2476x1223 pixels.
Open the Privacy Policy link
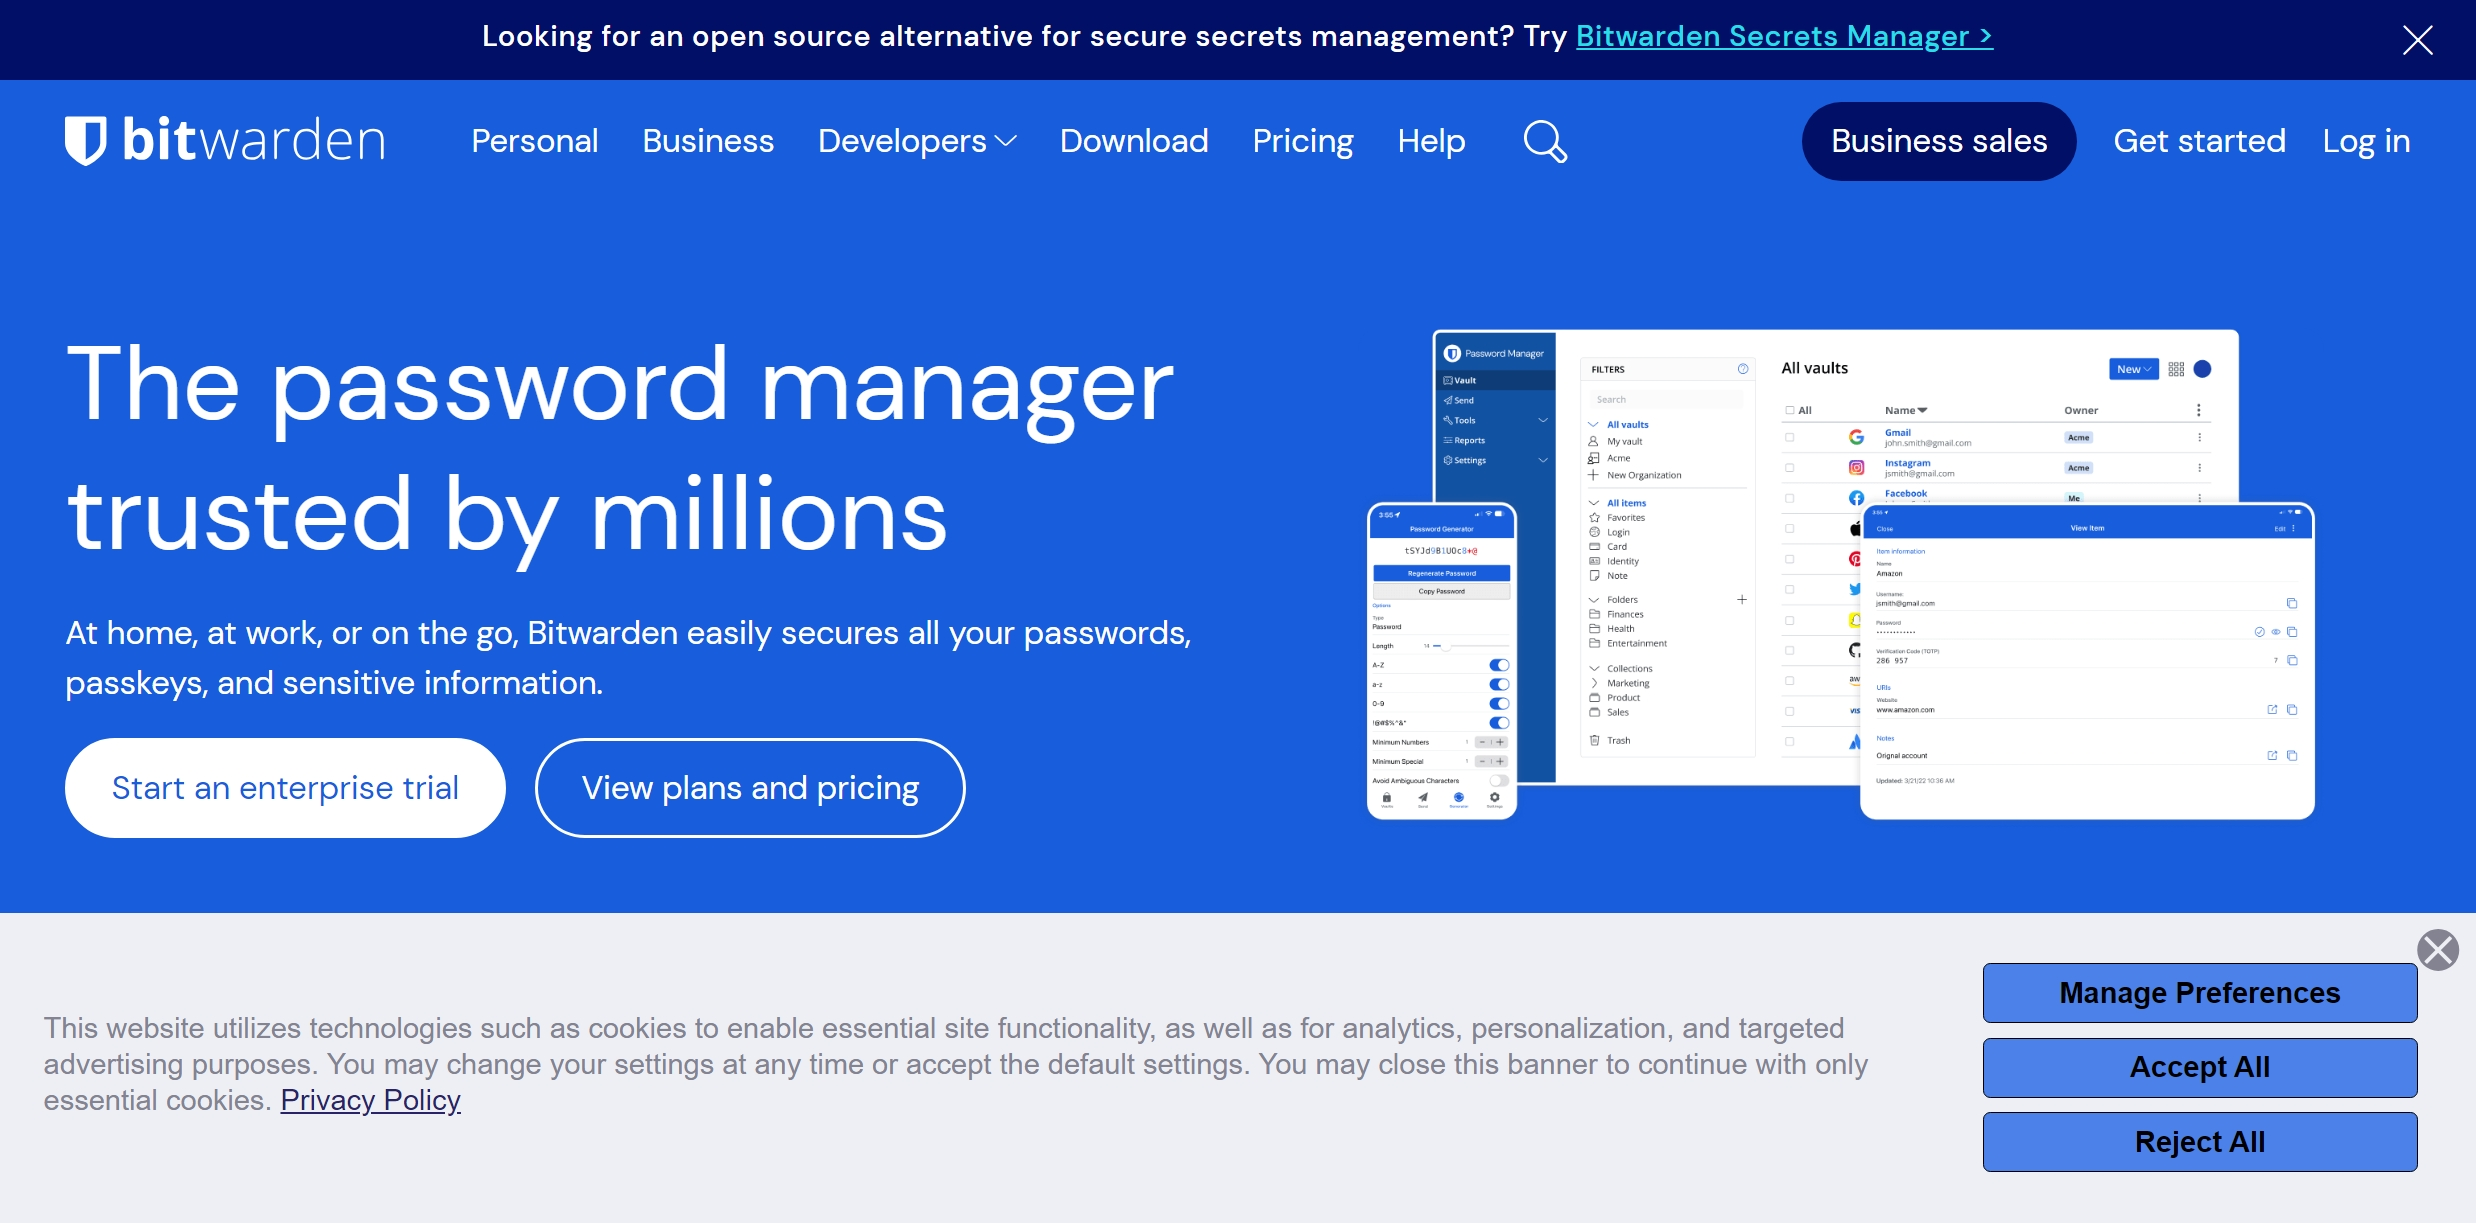click(370, 1100)
